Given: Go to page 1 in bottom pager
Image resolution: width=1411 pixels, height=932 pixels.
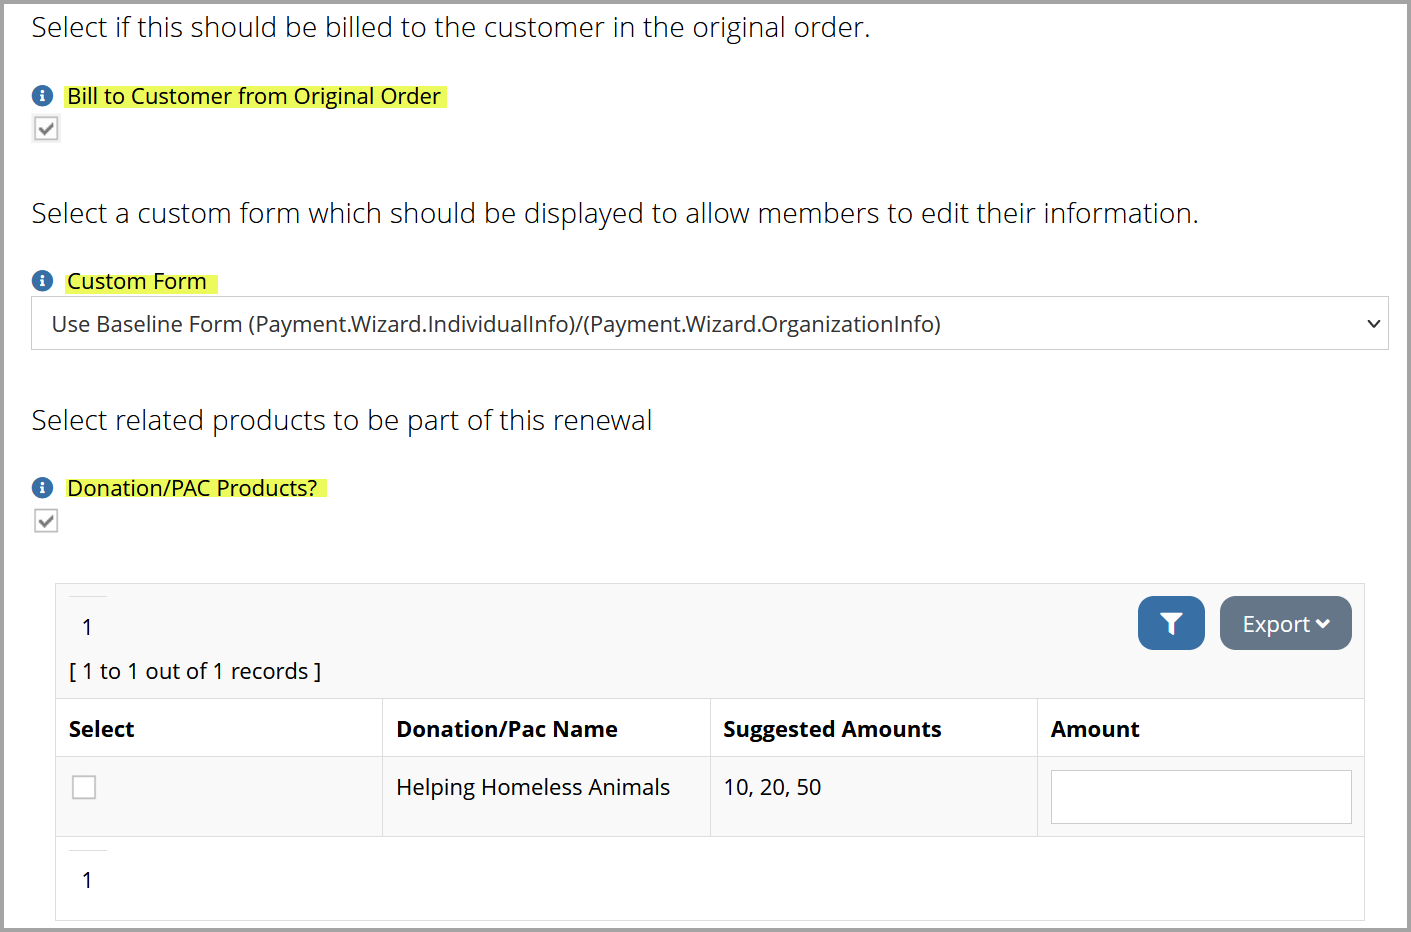Looking at the screenshot, I should point(87,880).
